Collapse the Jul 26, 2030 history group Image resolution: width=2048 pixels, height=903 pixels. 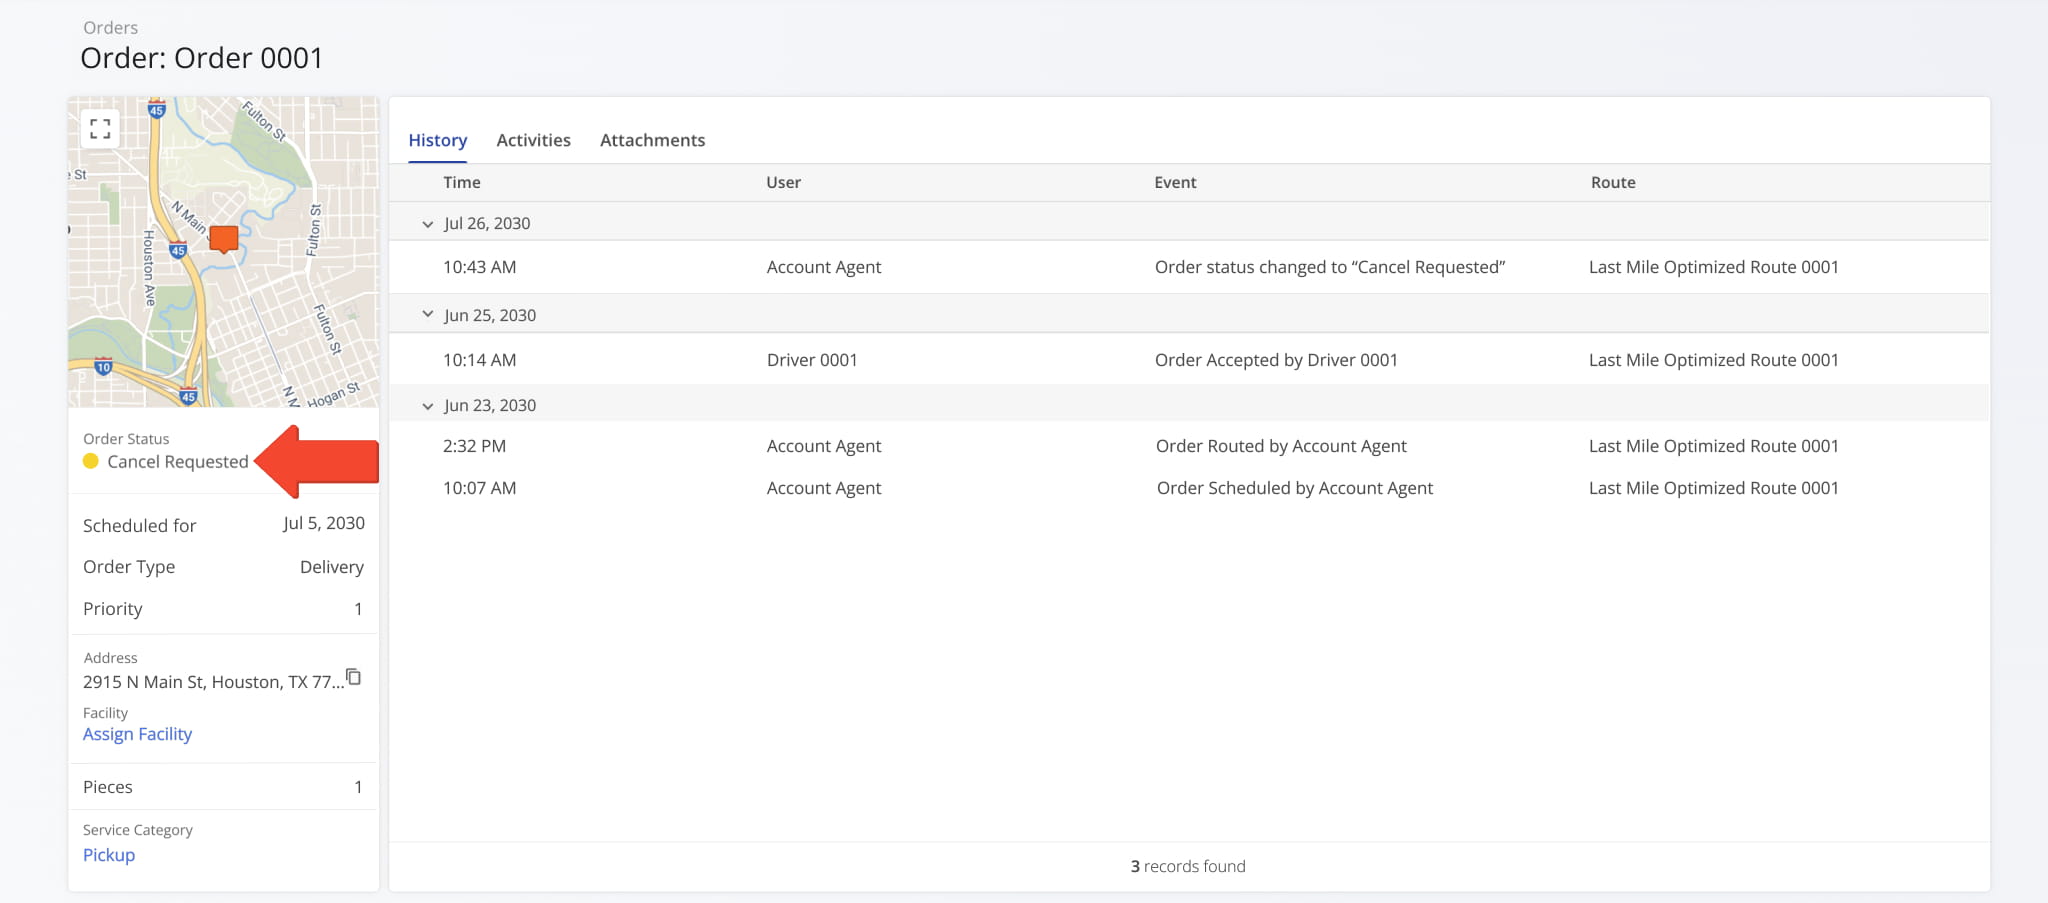(x=428, y=224)
